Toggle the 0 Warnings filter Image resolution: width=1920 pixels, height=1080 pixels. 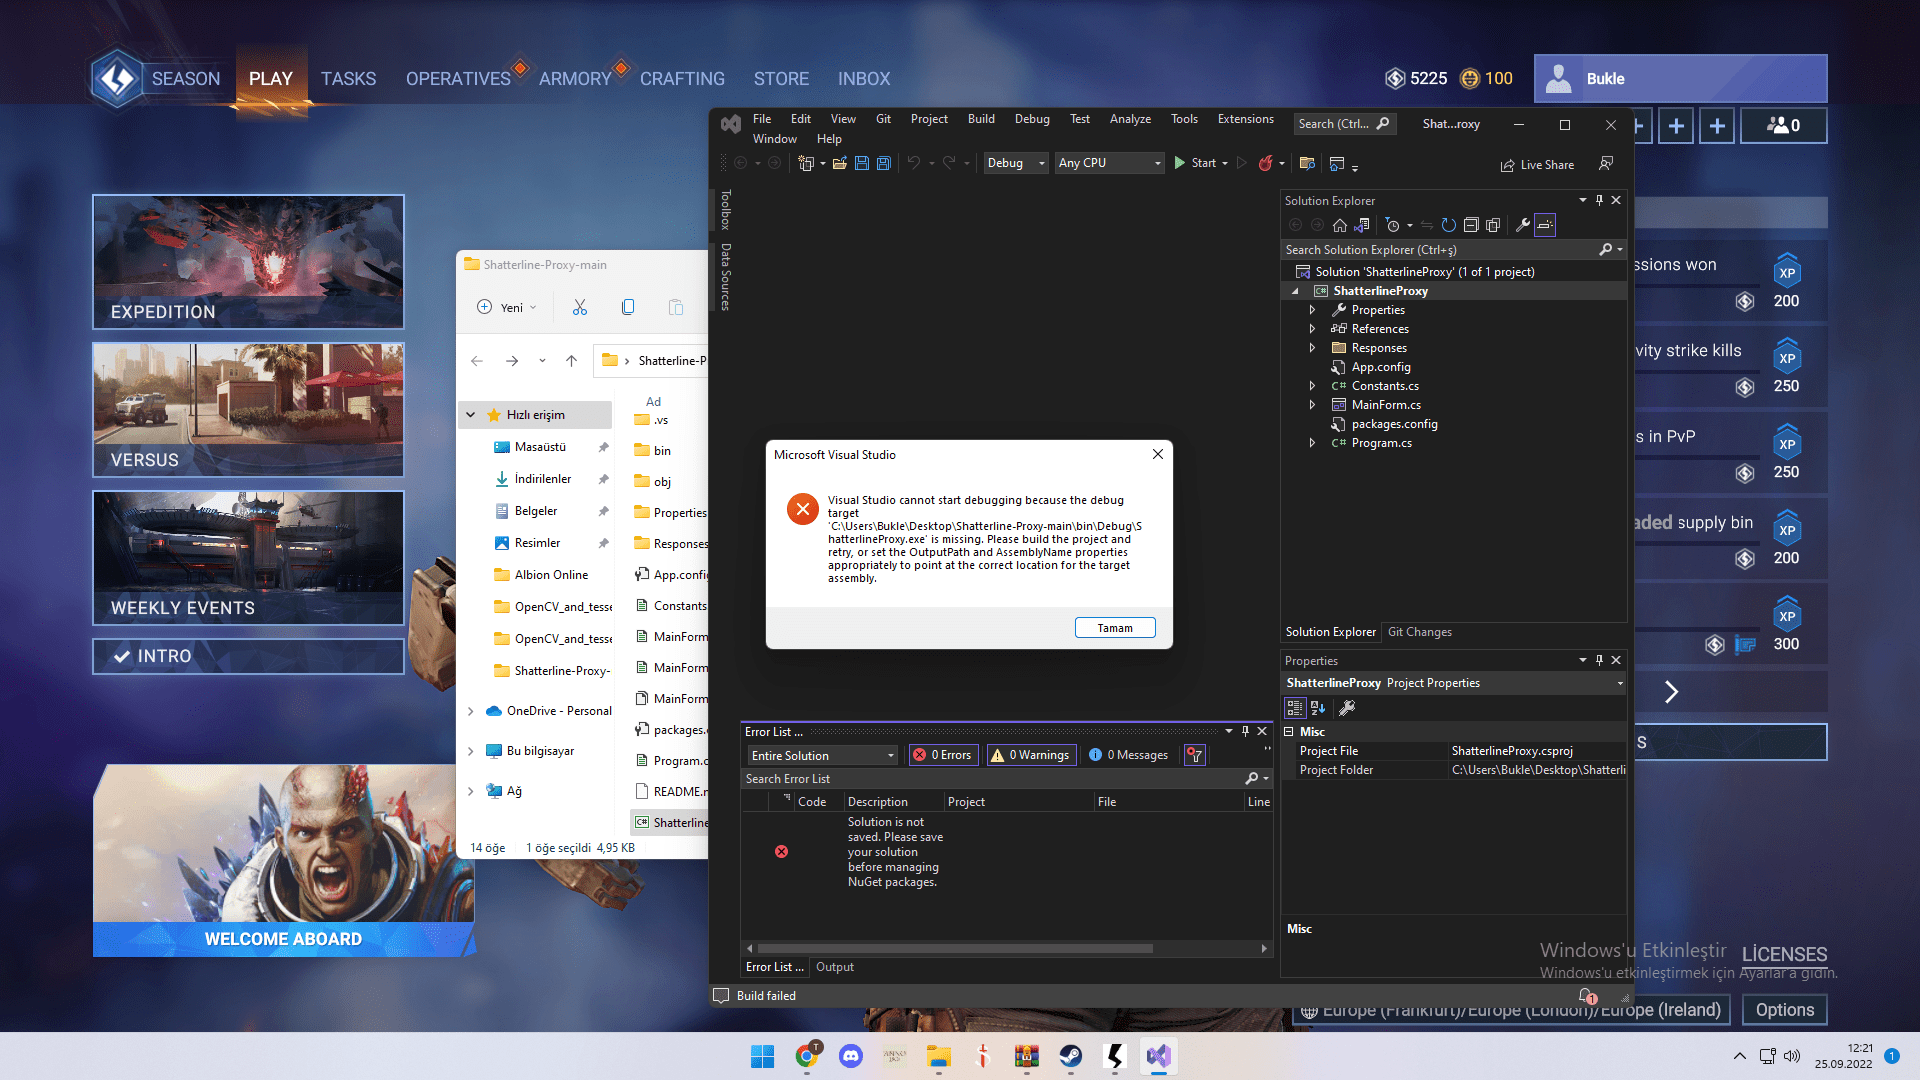coord(1030,755)
